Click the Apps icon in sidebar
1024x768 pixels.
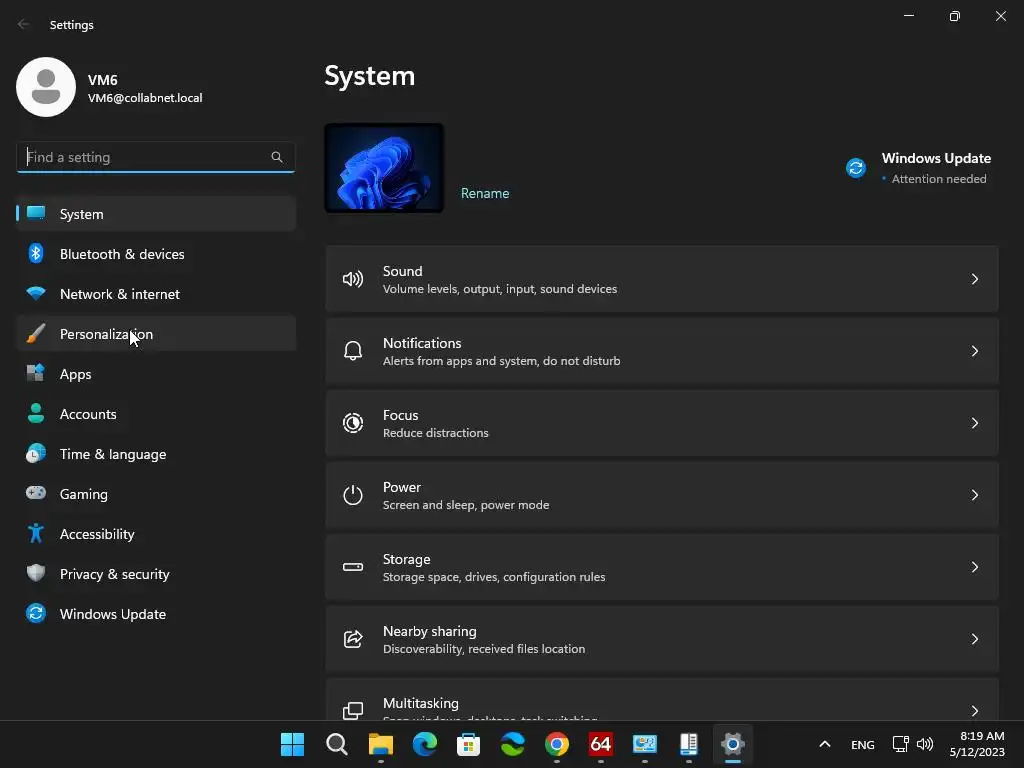pyautogui.click(x=36, y=373)
